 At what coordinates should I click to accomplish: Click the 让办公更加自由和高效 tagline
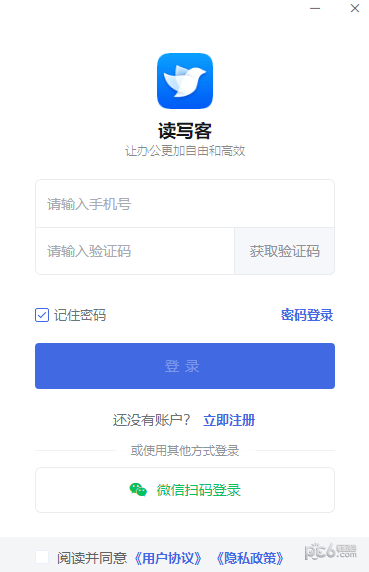click(185, 151)
